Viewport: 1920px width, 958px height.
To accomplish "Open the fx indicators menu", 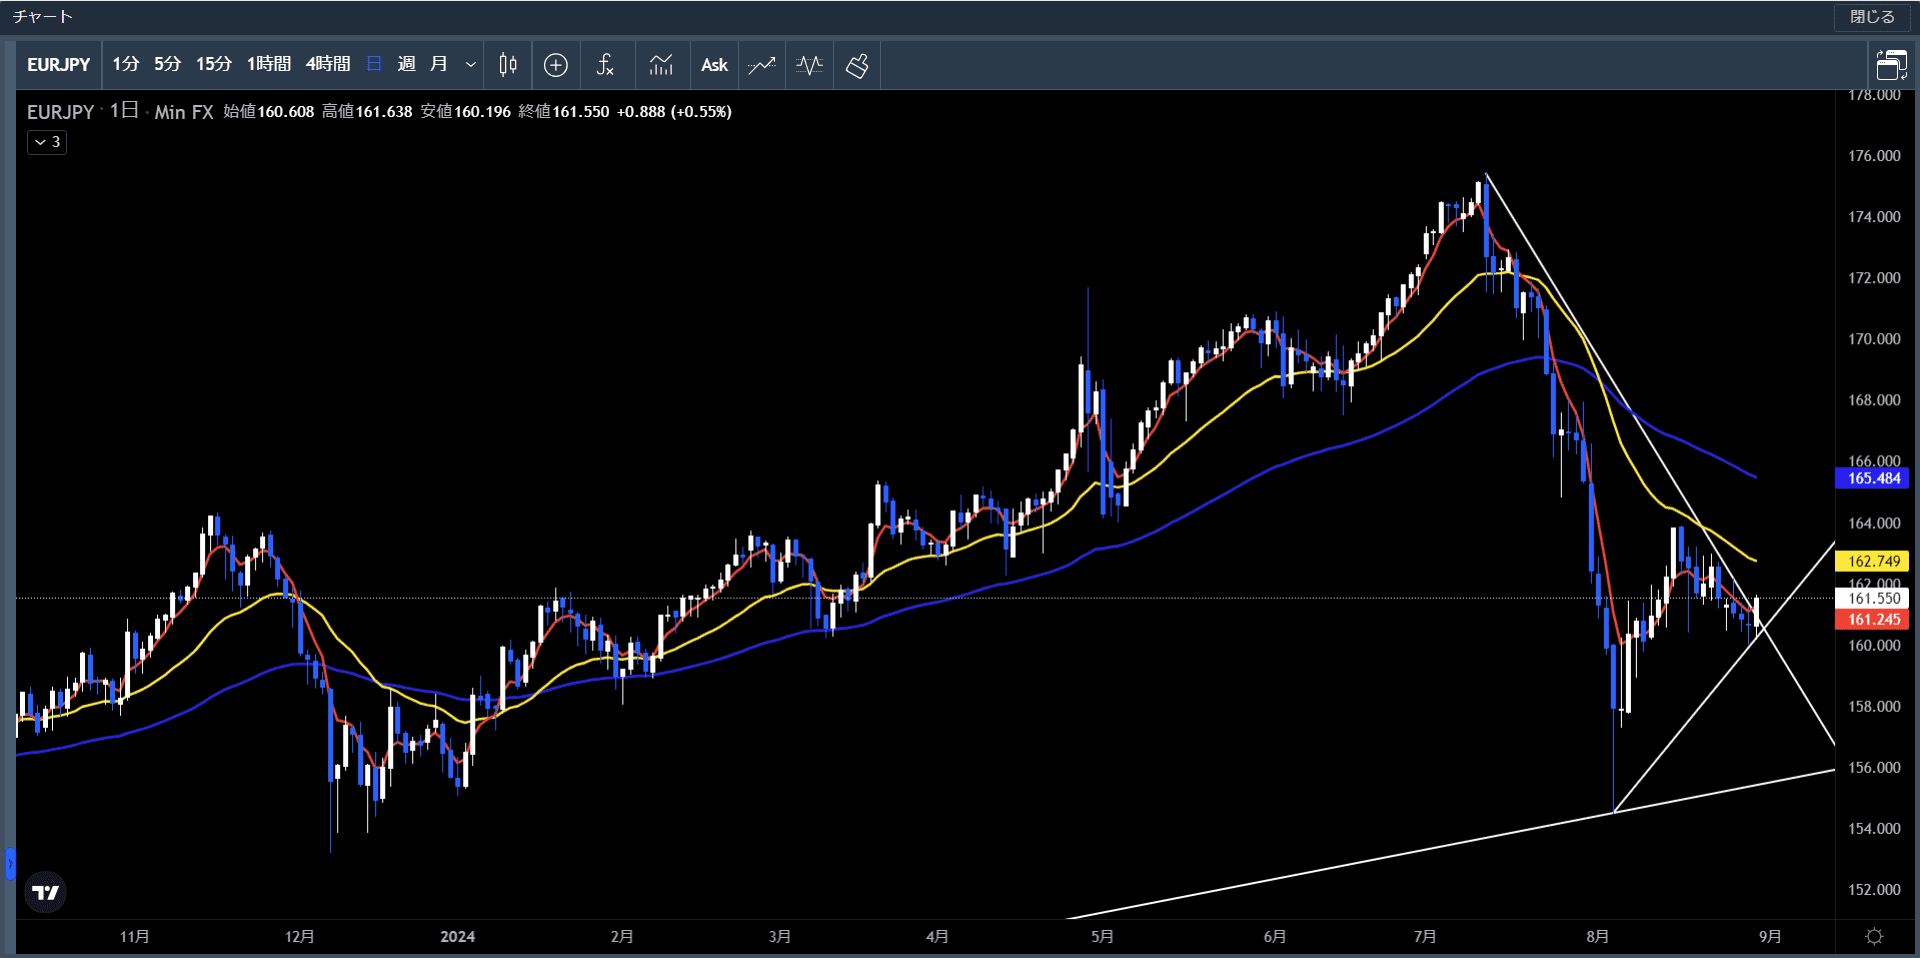I will coord(605,65).
